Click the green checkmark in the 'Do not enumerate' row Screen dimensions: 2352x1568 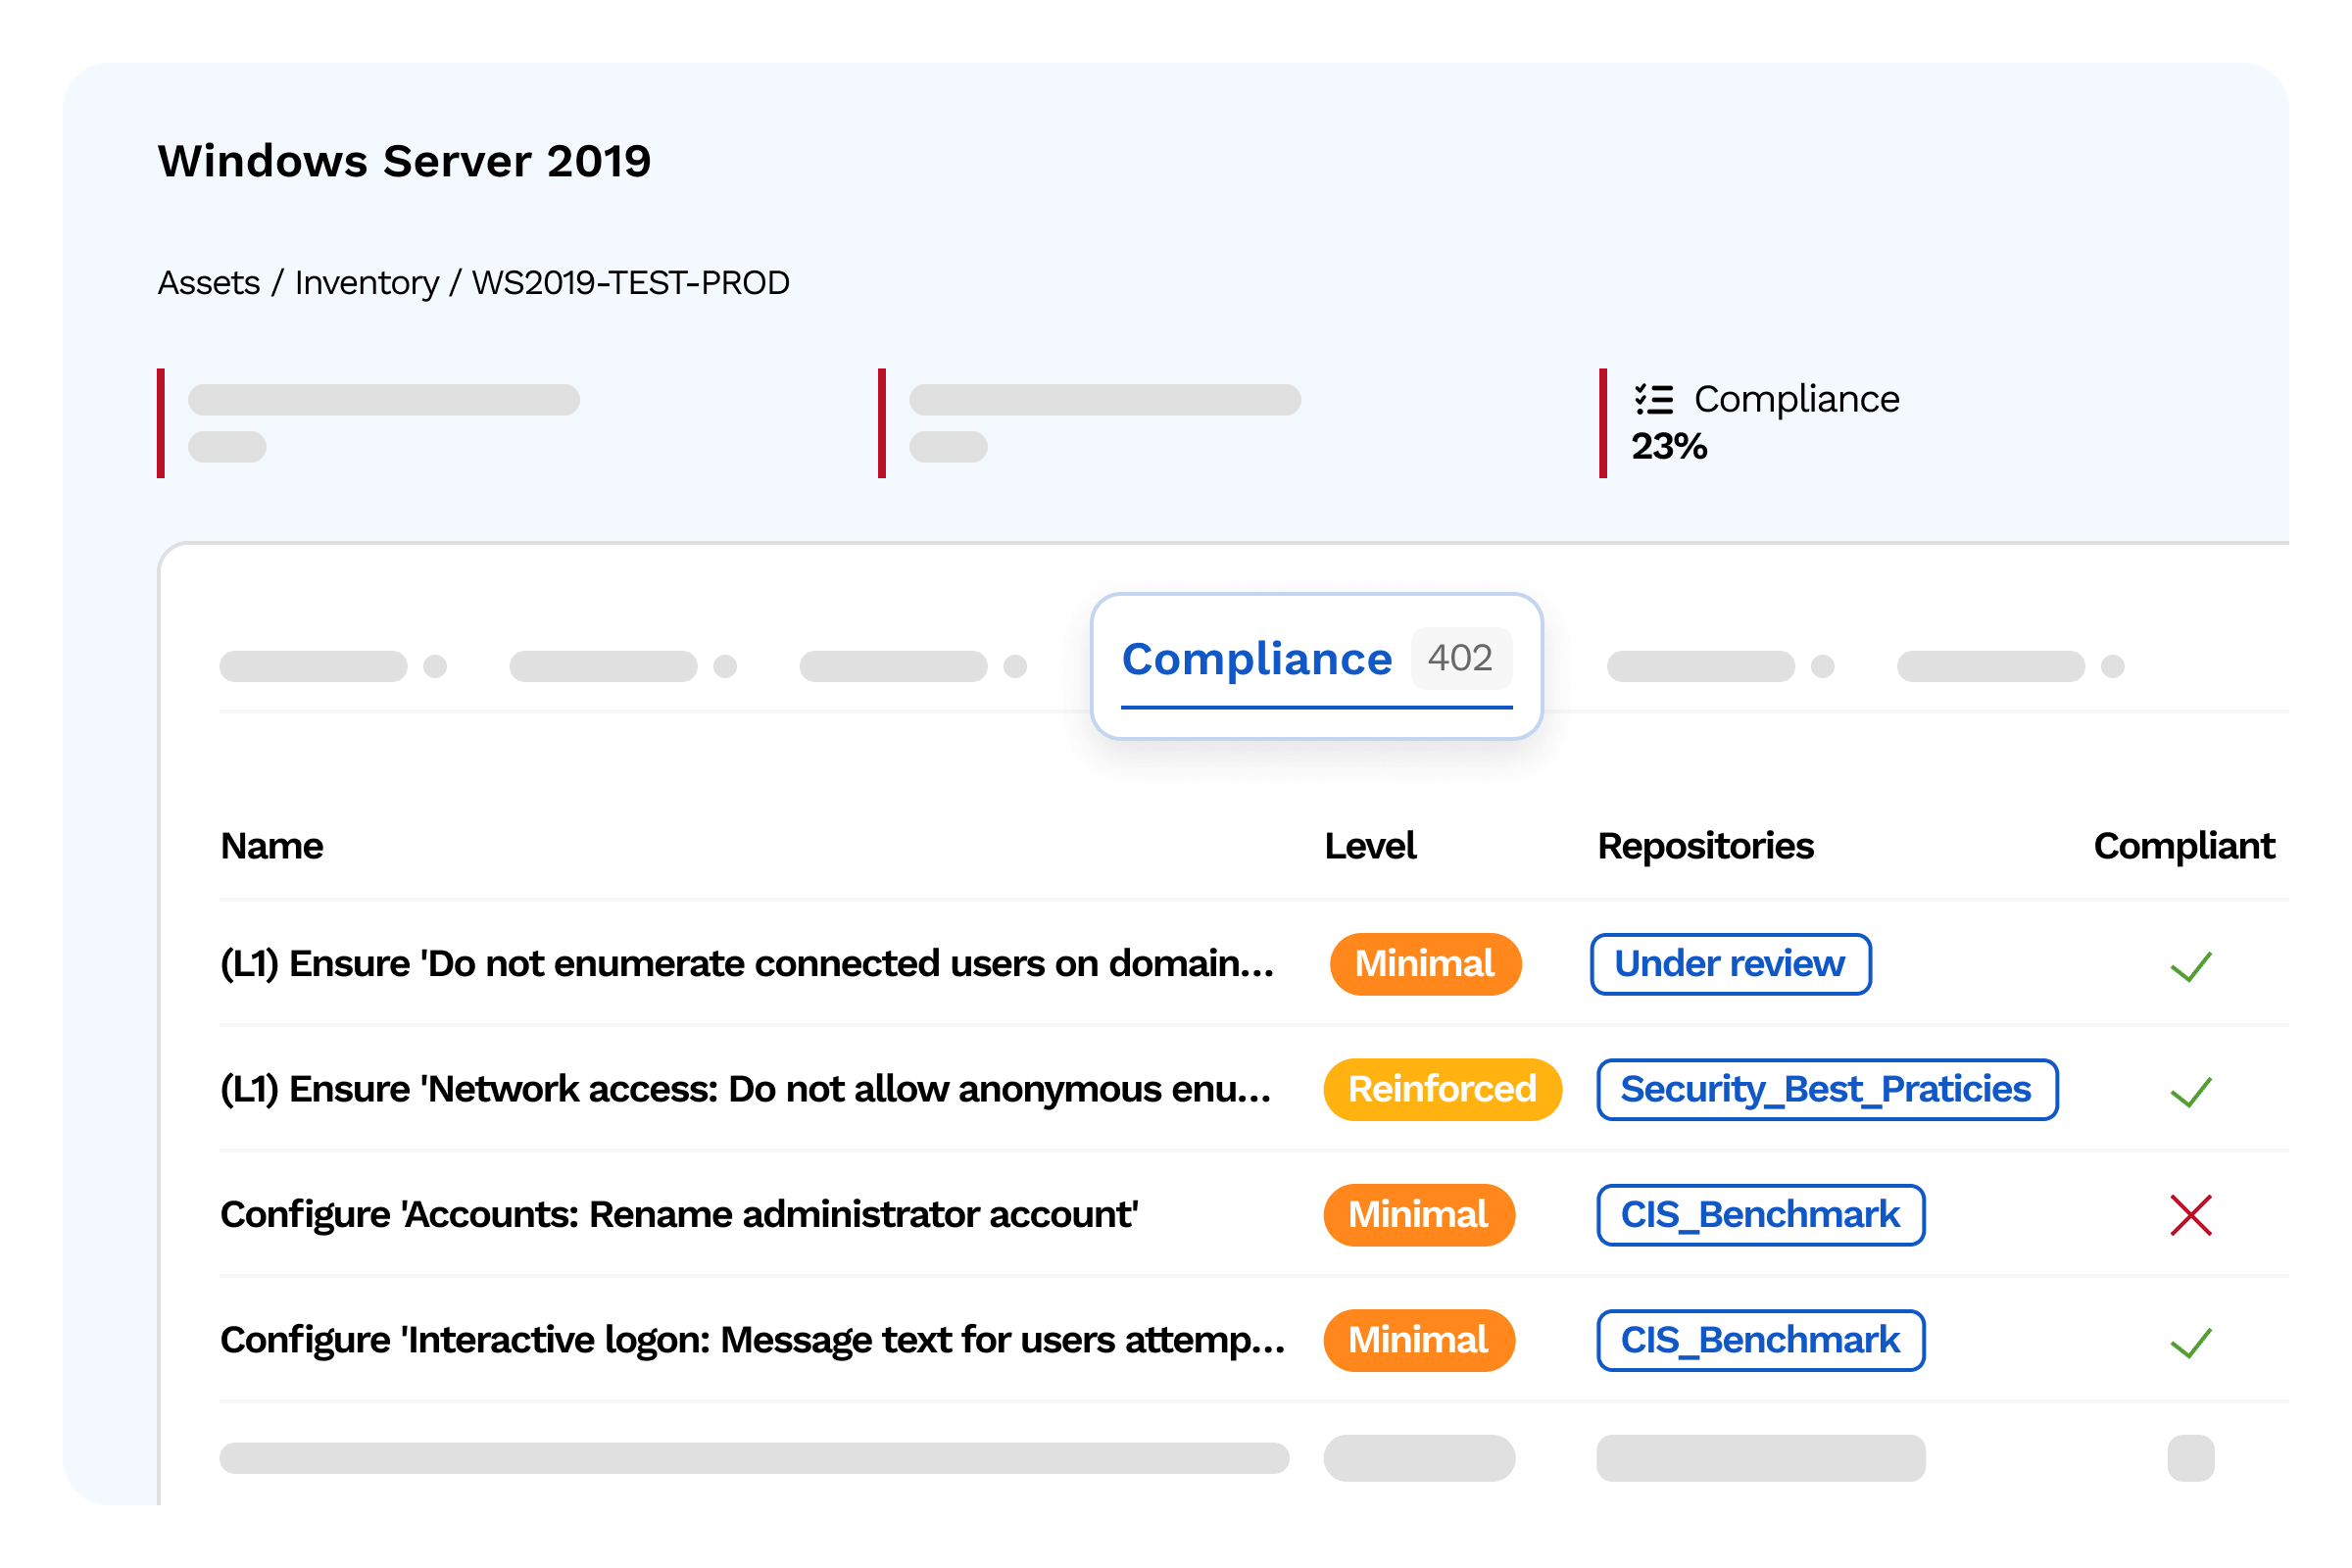(x=2191, y=966)
